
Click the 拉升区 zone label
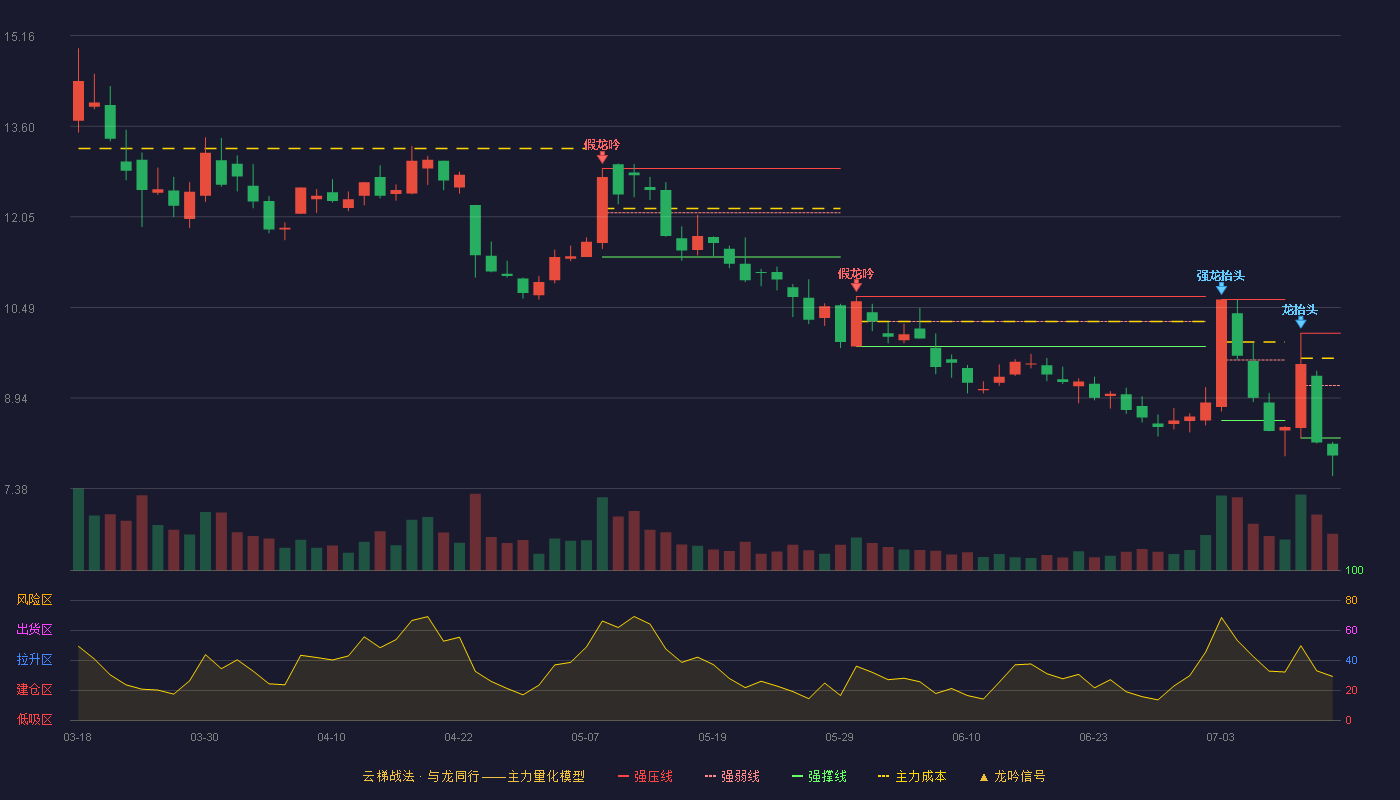point(34,660)
